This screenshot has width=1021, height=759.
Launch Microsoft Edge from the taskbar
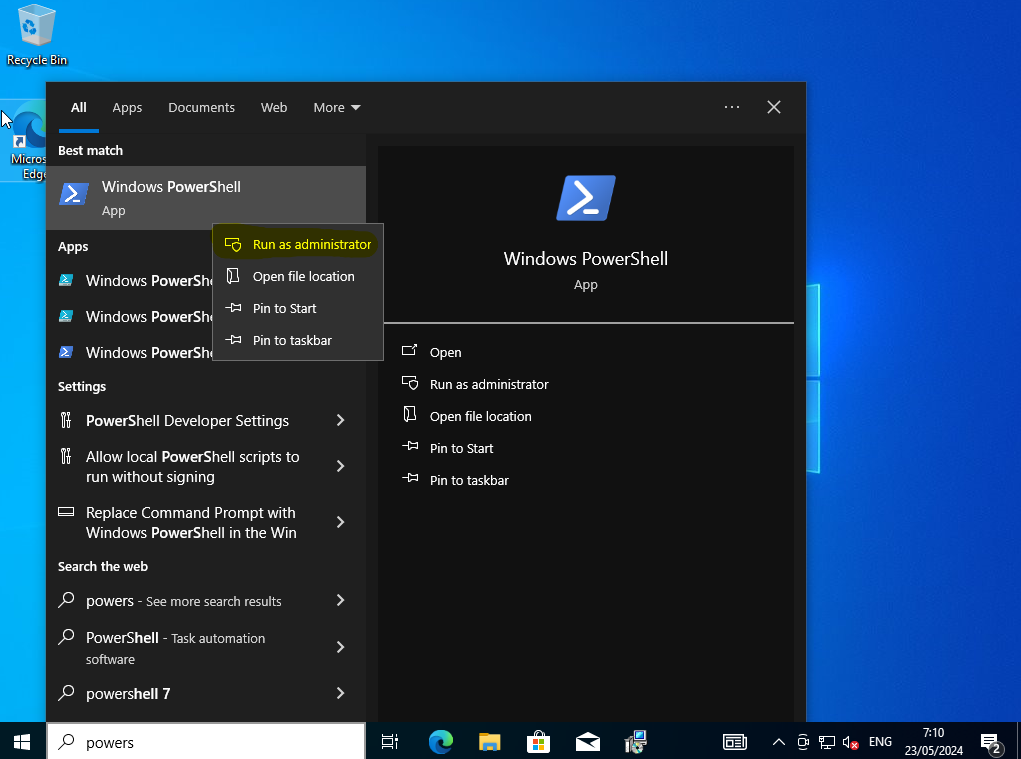[441, 741]
